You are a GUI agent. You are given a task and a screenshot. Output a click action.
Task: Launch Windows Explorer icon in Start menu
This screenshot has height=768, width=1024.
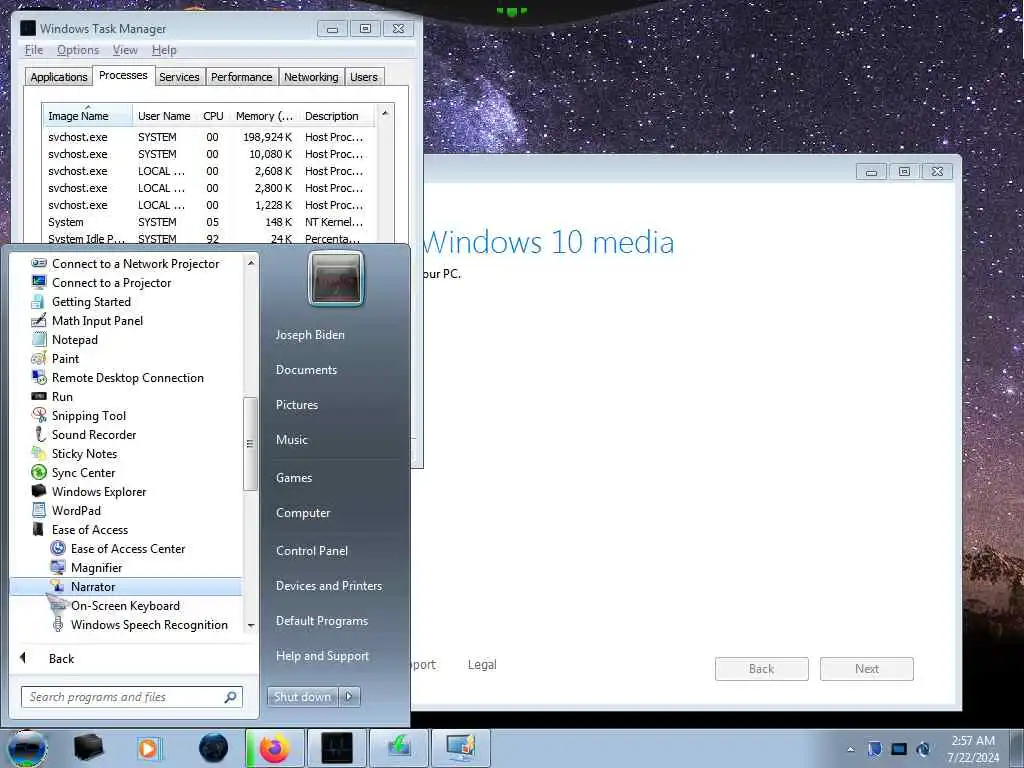click(39, 490)
